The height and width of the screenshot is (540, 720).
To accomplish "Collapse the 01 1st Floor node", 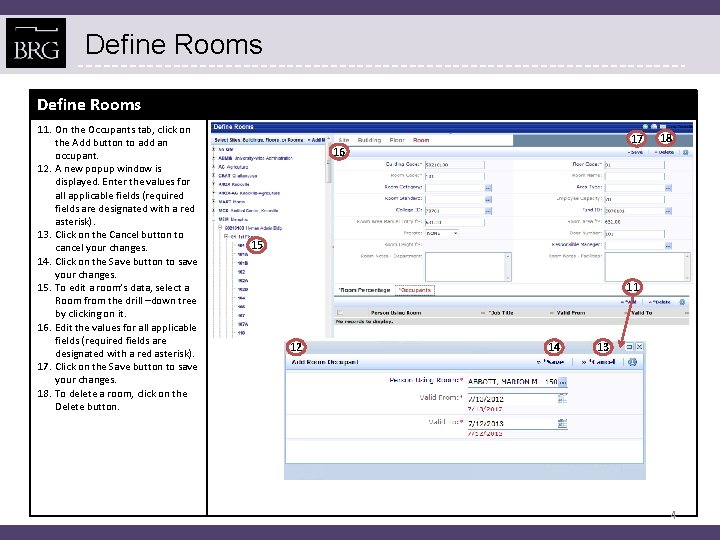I will coord(226,236).
